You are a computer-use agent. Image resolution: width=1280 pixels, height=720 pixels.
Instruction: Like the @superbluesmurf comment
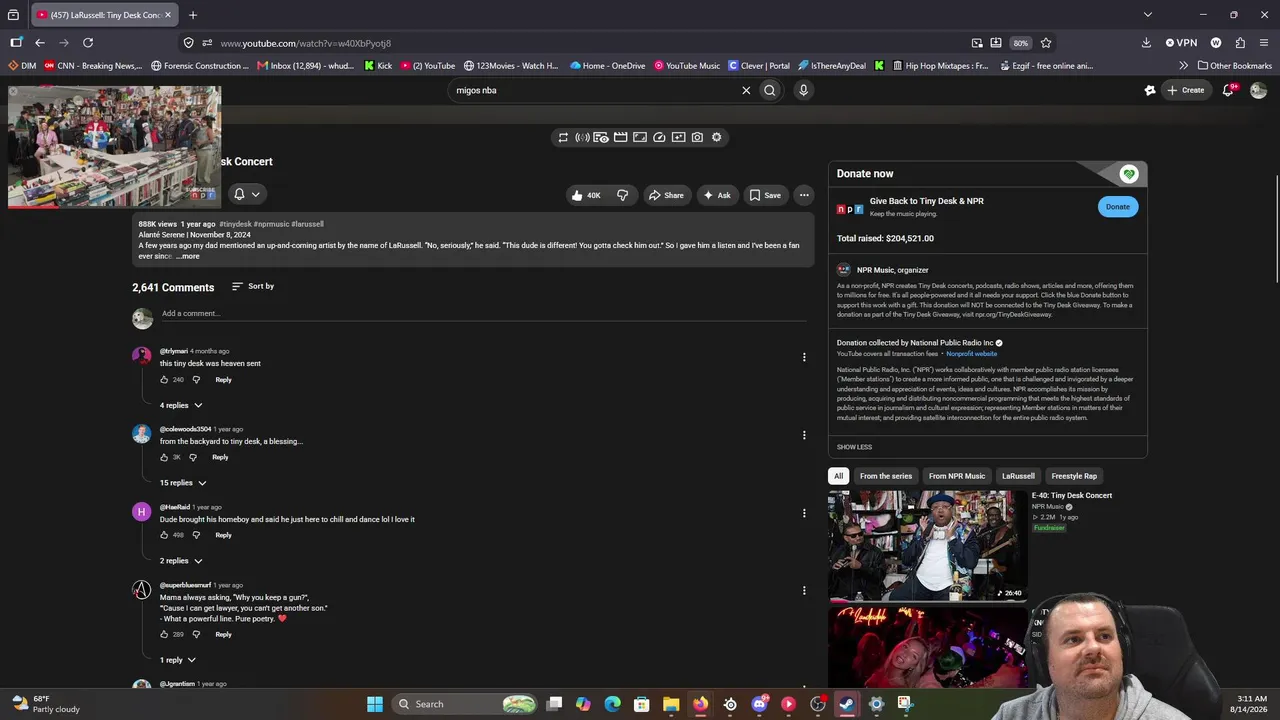(164, 634)
